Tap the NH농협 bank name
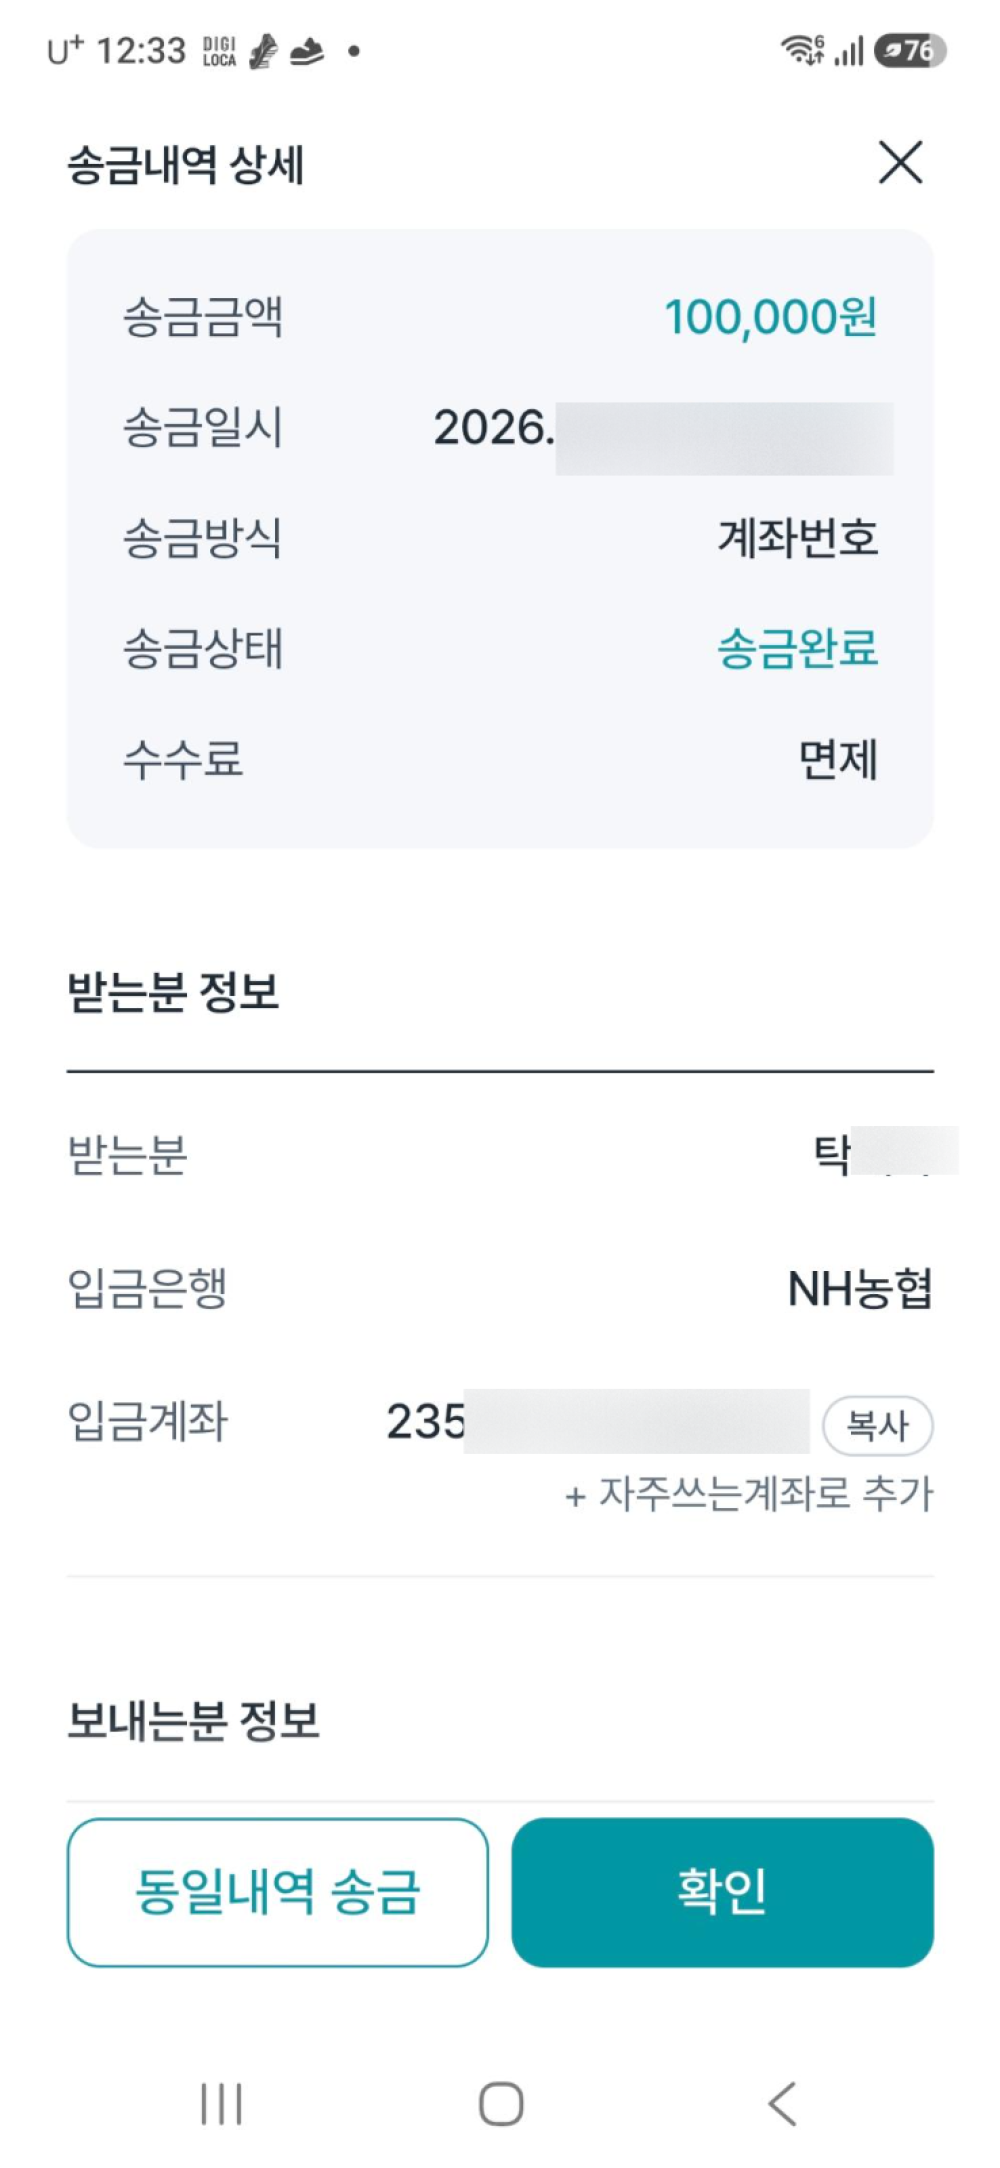 click(x=860, y=1289)
